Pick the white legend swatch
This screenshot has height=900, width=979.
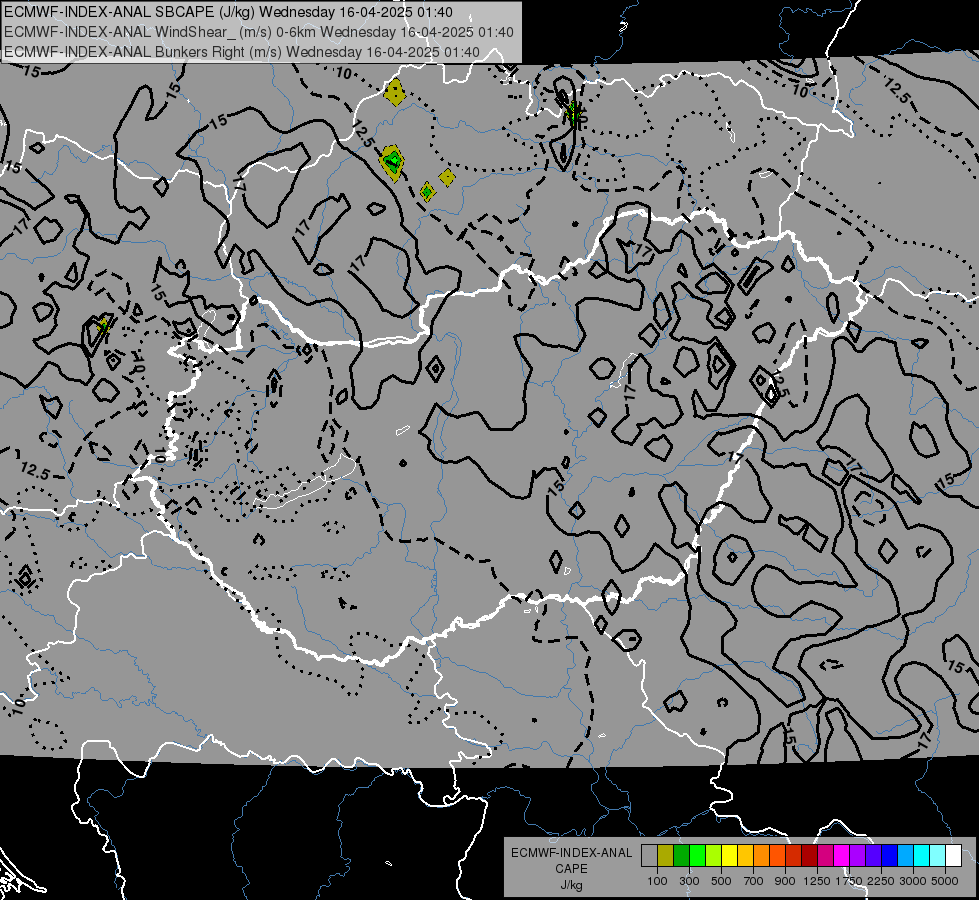(x=953, y=856)
